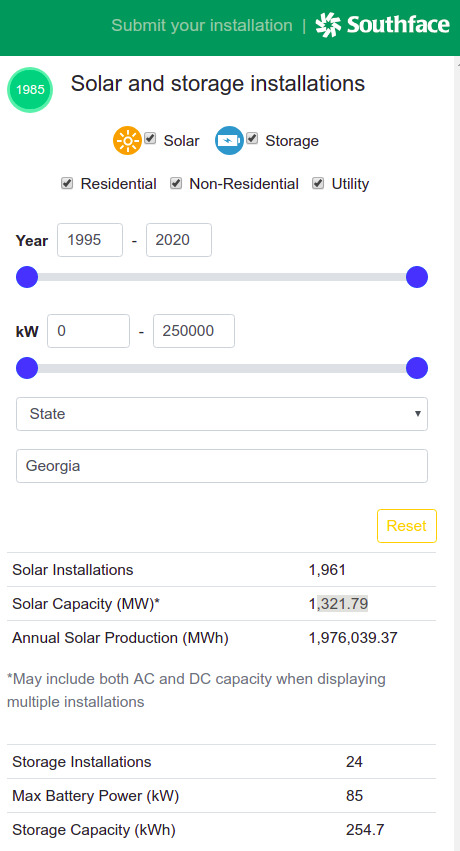The width and height of the screenshot is (460, 851).
Task: Click the Southface logo
Action: (382, 25)
